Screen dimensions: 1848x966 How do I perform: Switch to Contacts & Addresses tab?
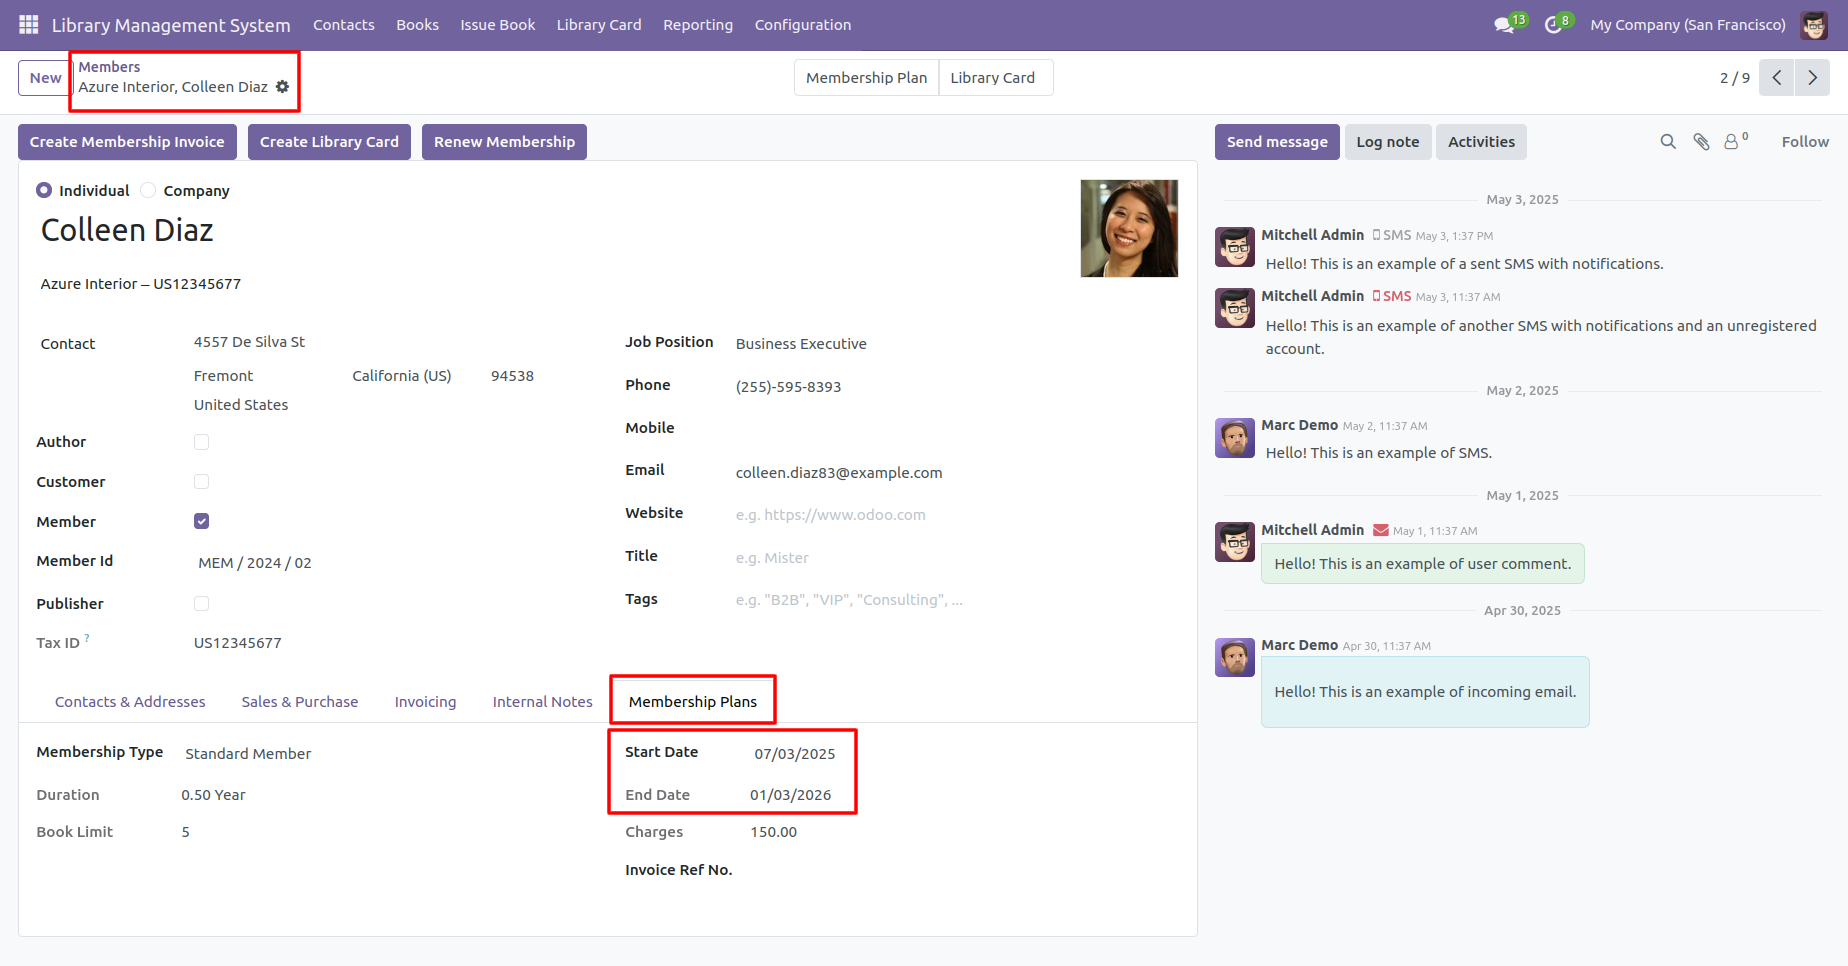[x=130, y=702]
